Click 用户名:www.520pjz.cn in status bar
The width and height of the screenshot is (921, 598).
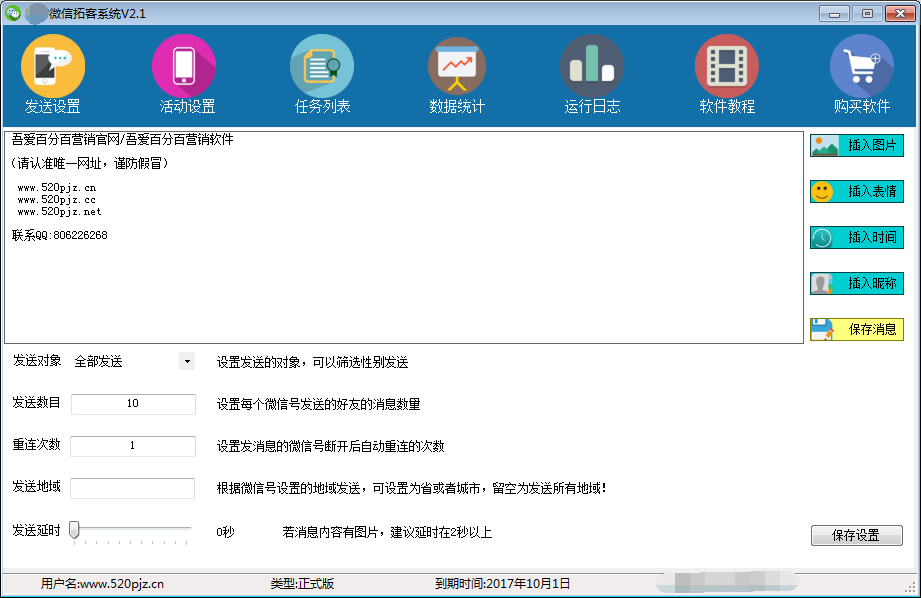pyautogui.click(x=102, y=583)
